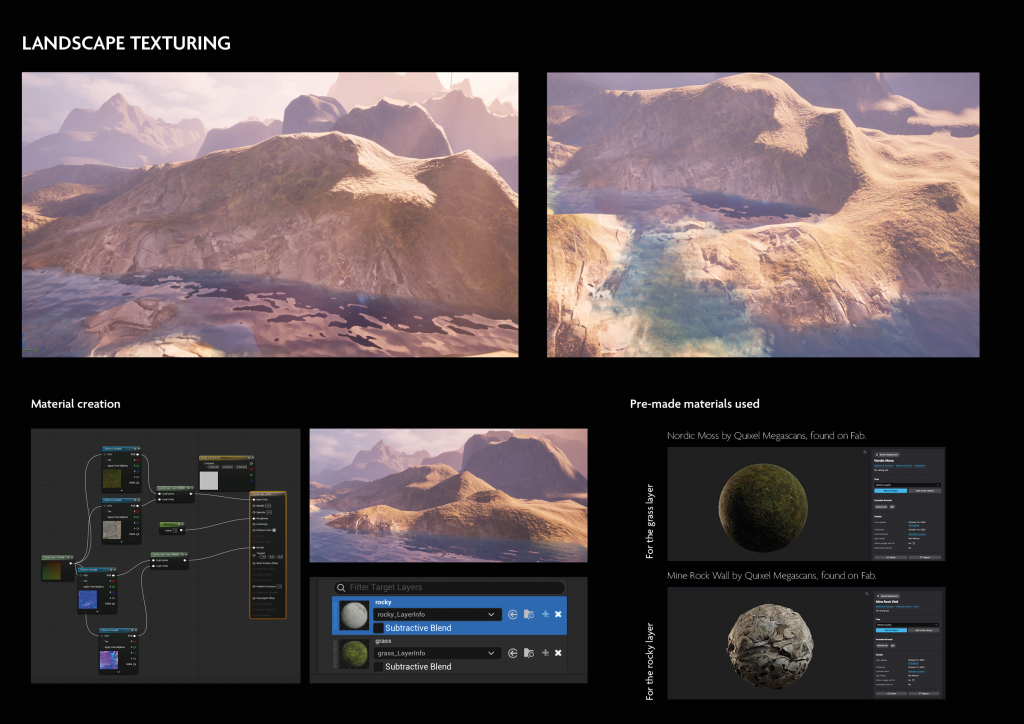
Task: Click blue add button for Mine Rock Wall
Action: pyautogui.click(x=890, y=628)
